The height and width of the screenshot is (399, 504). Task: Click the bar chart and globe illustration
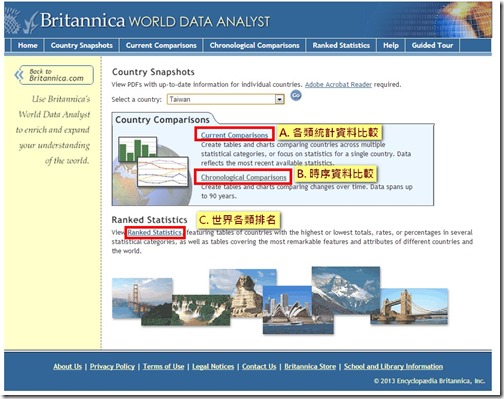pyautogui.click(x=152, y=171)
